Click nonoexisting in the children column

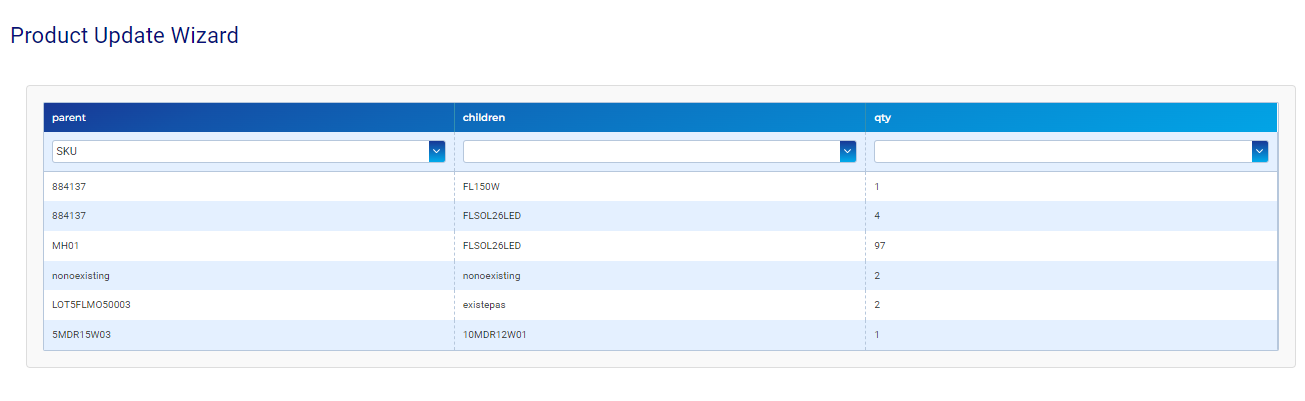click(491, 275)
